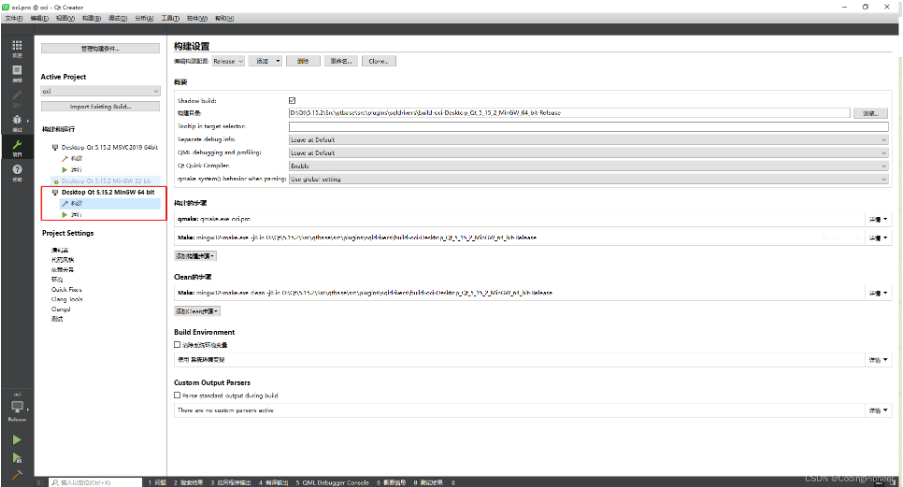Screen dimensions: 903x487
Task: Open 添加构建步骤 (Add Build Step) menu
Action: [x=196, y=256]
